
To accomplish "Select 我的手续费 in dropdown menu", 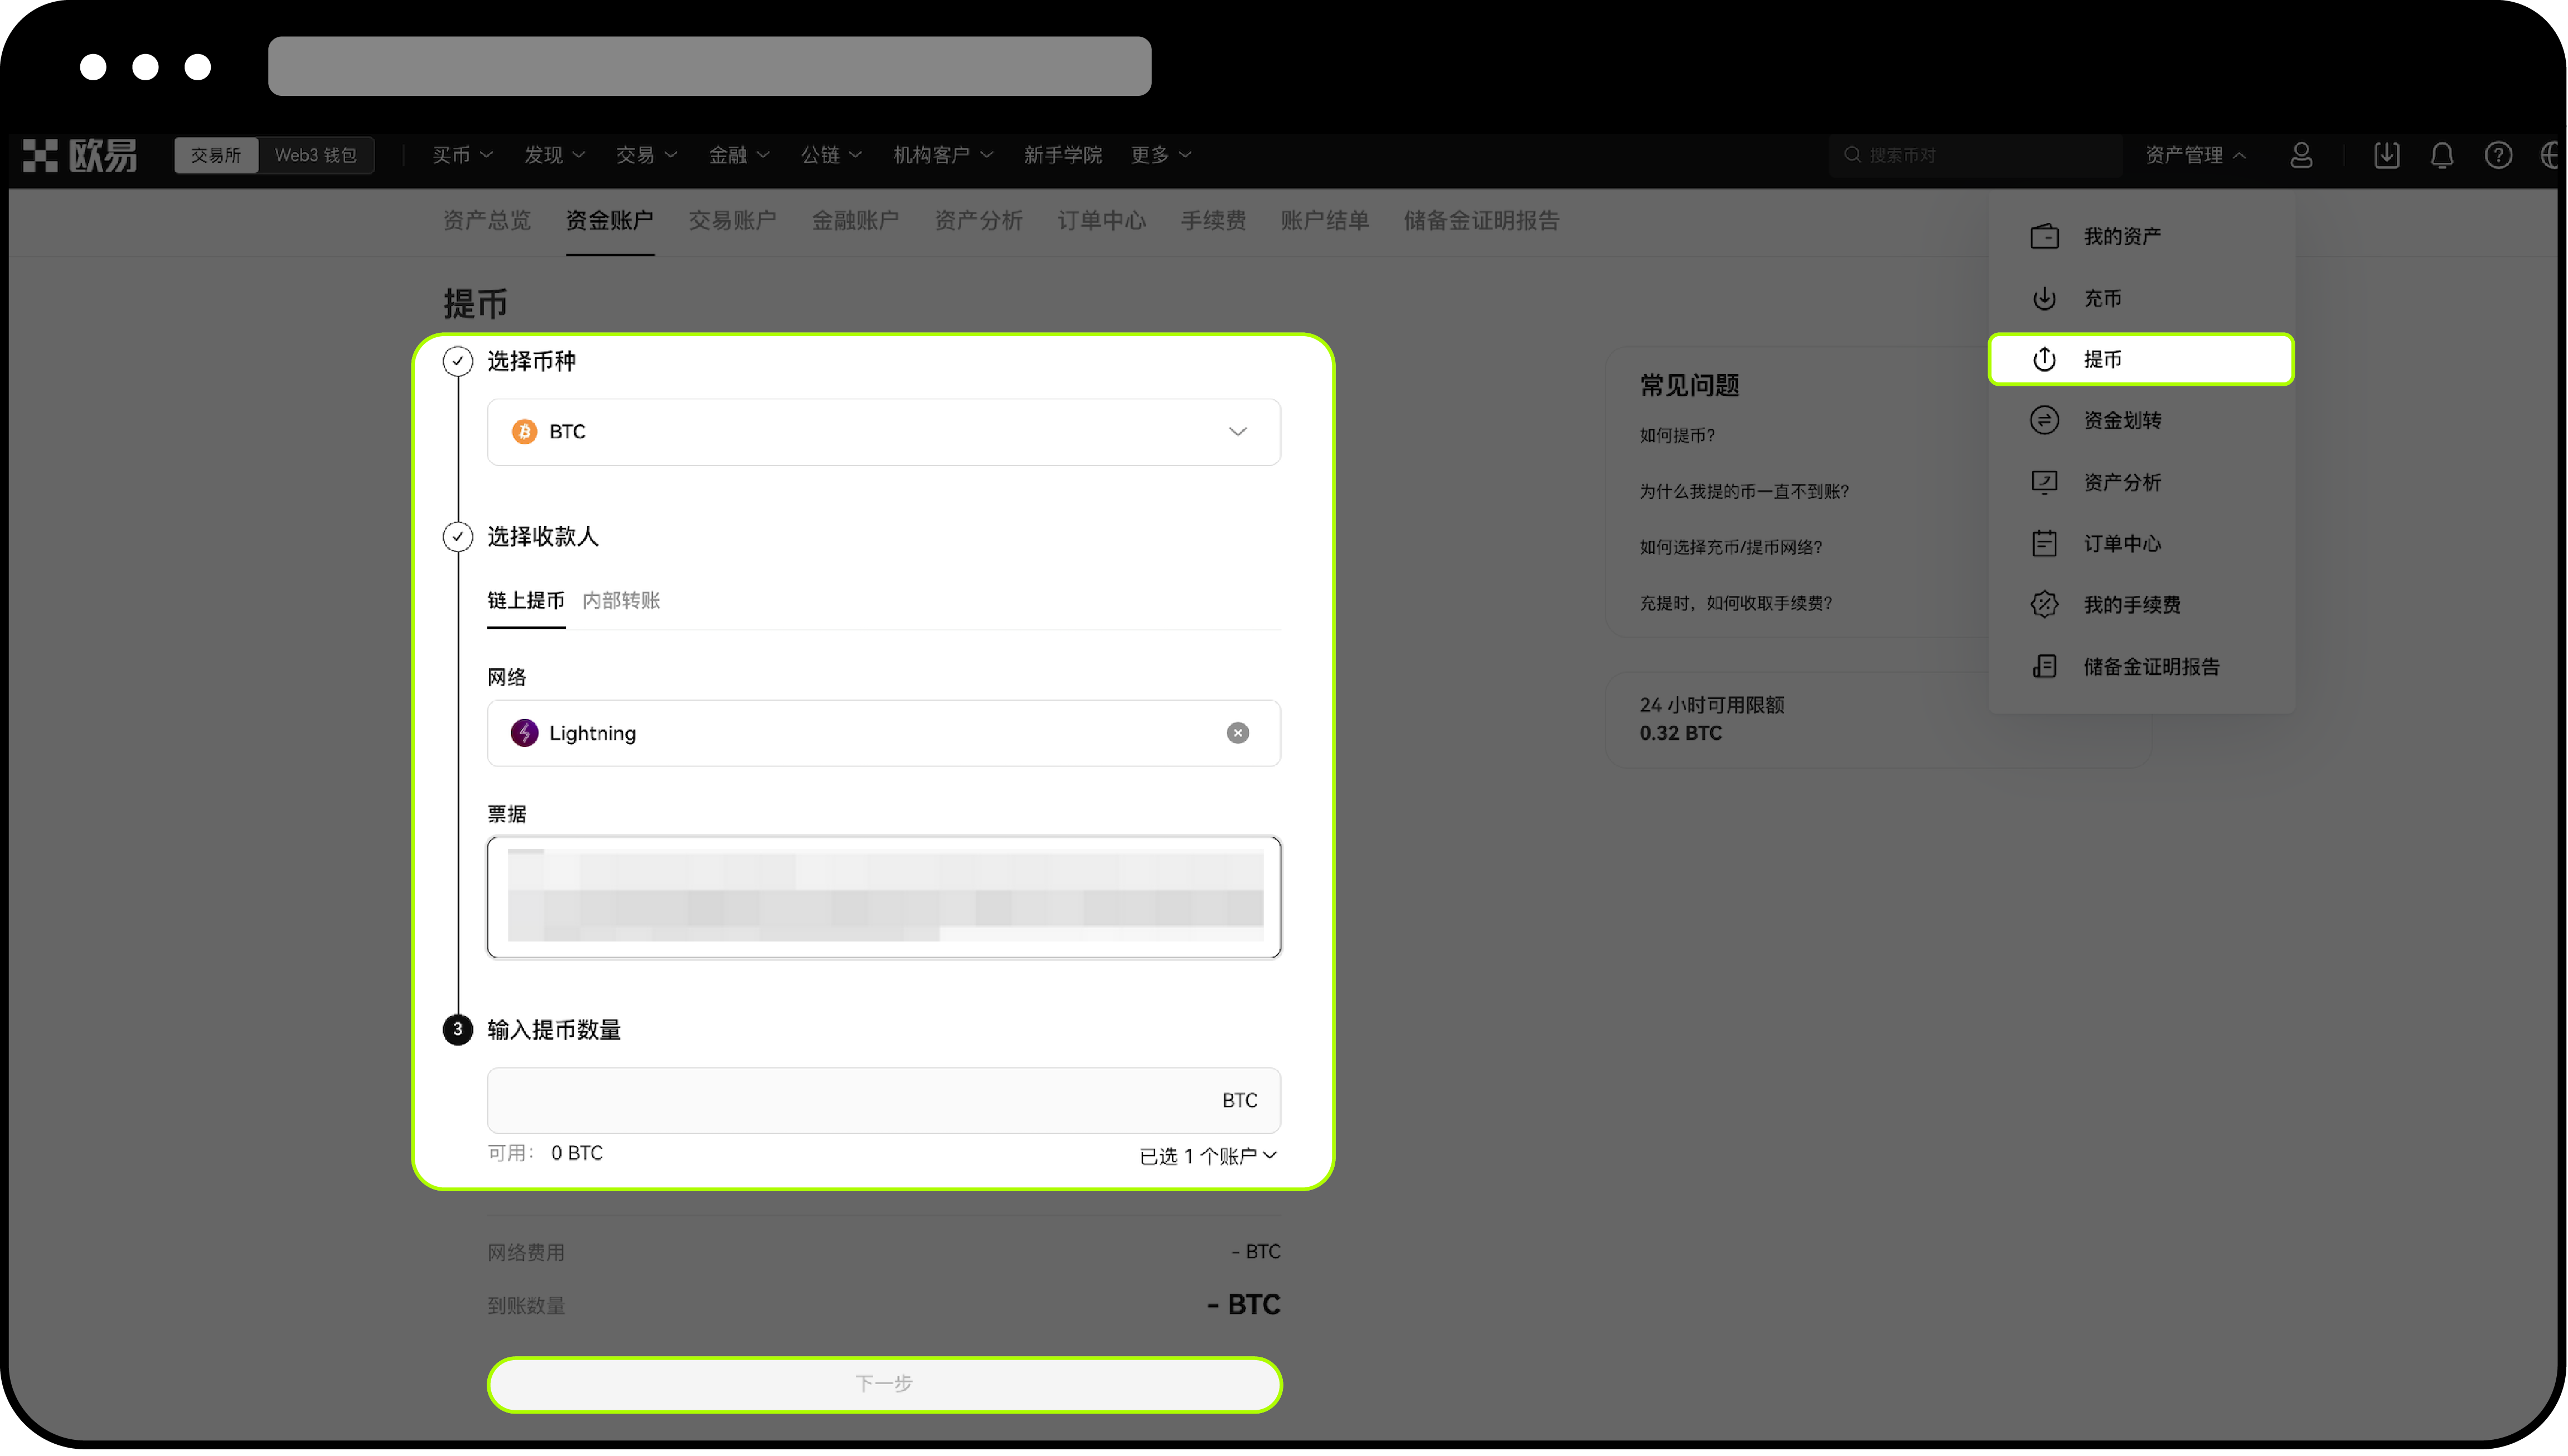I will click(2140, 604).
